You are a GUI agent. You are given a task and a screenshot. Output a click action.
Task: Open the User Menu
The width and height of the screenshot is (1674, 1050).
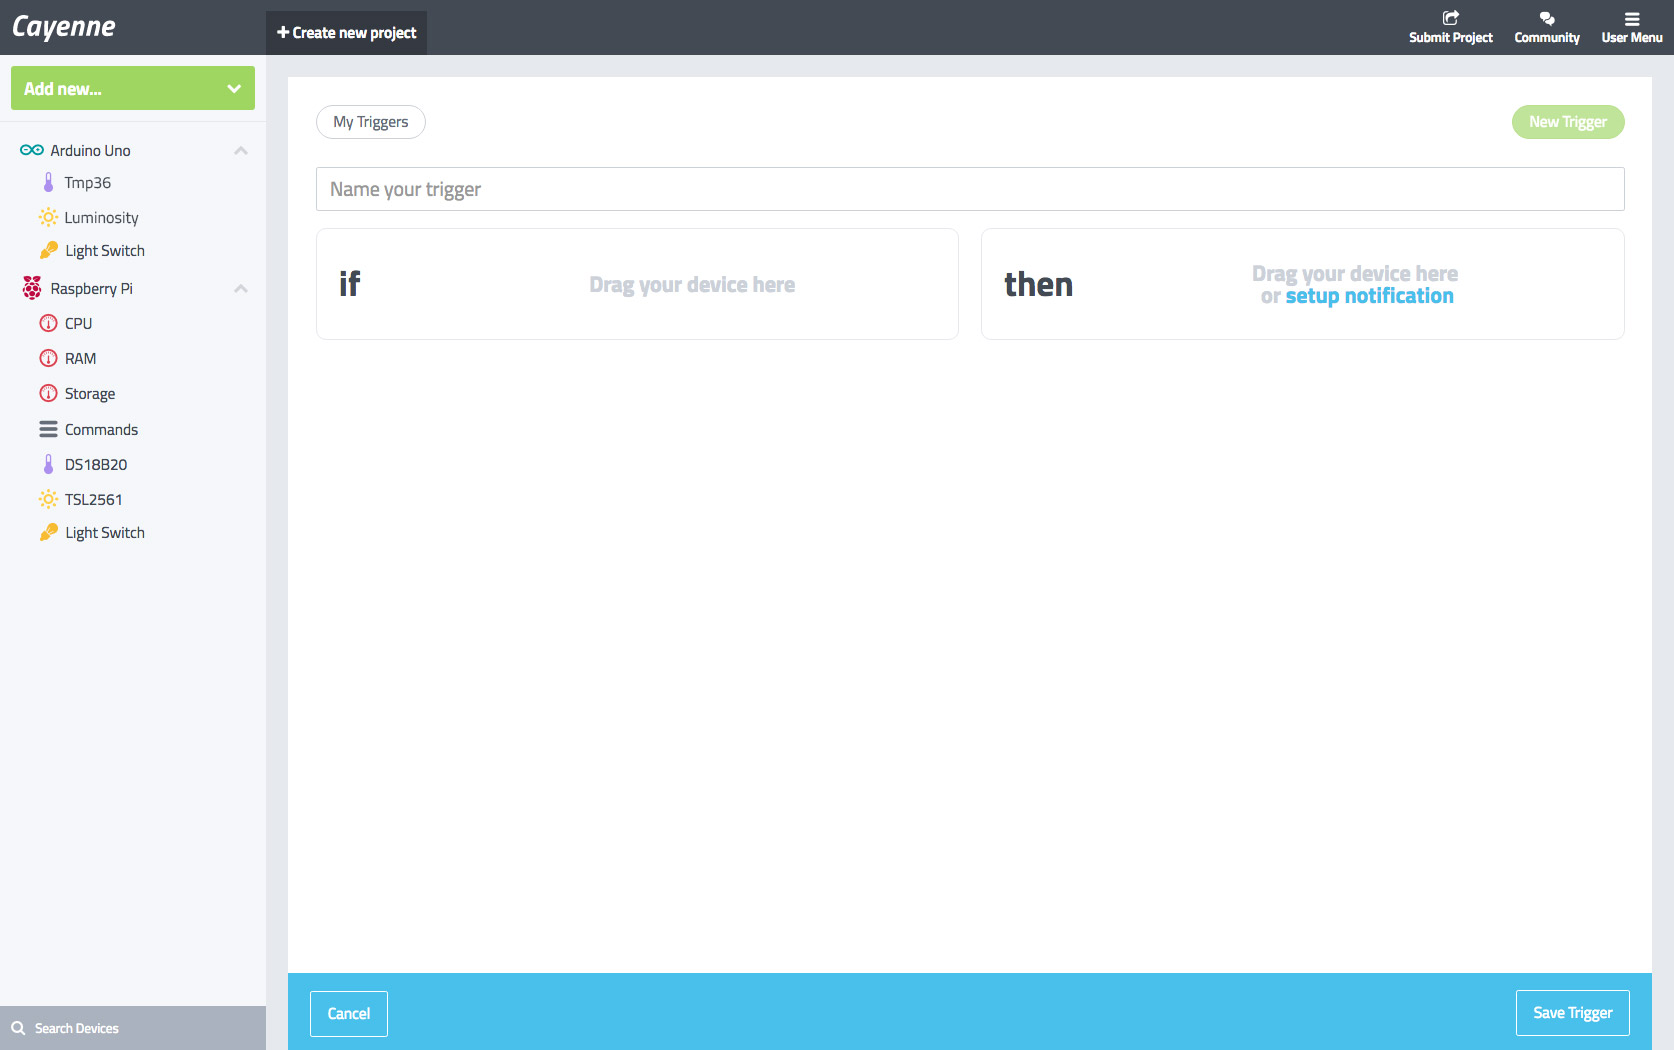[x=1631, y=27]
